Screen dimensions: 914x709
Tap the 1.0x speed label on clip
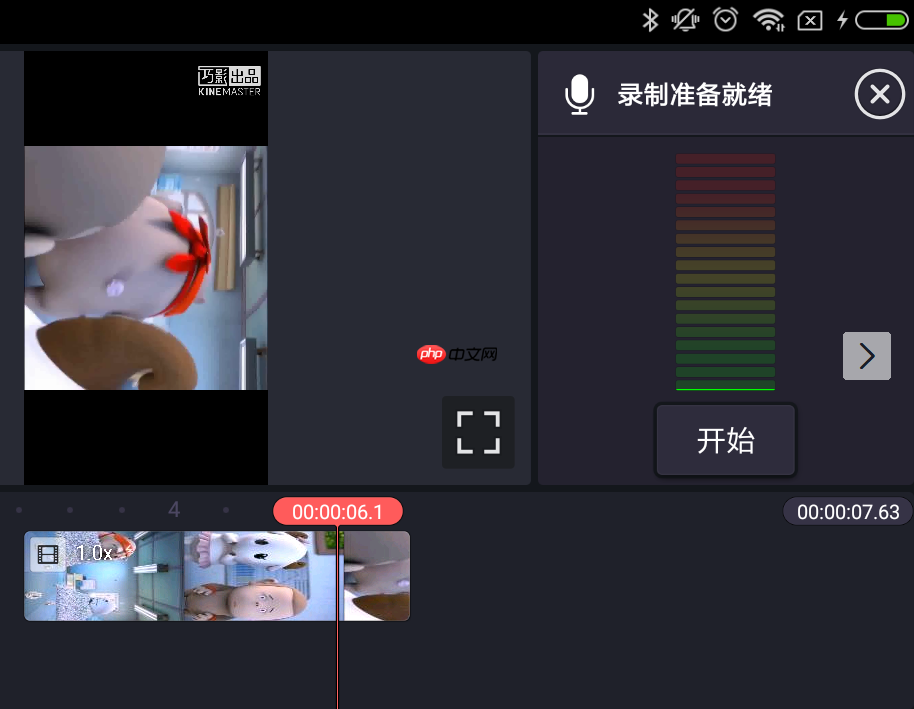[94, 552]
